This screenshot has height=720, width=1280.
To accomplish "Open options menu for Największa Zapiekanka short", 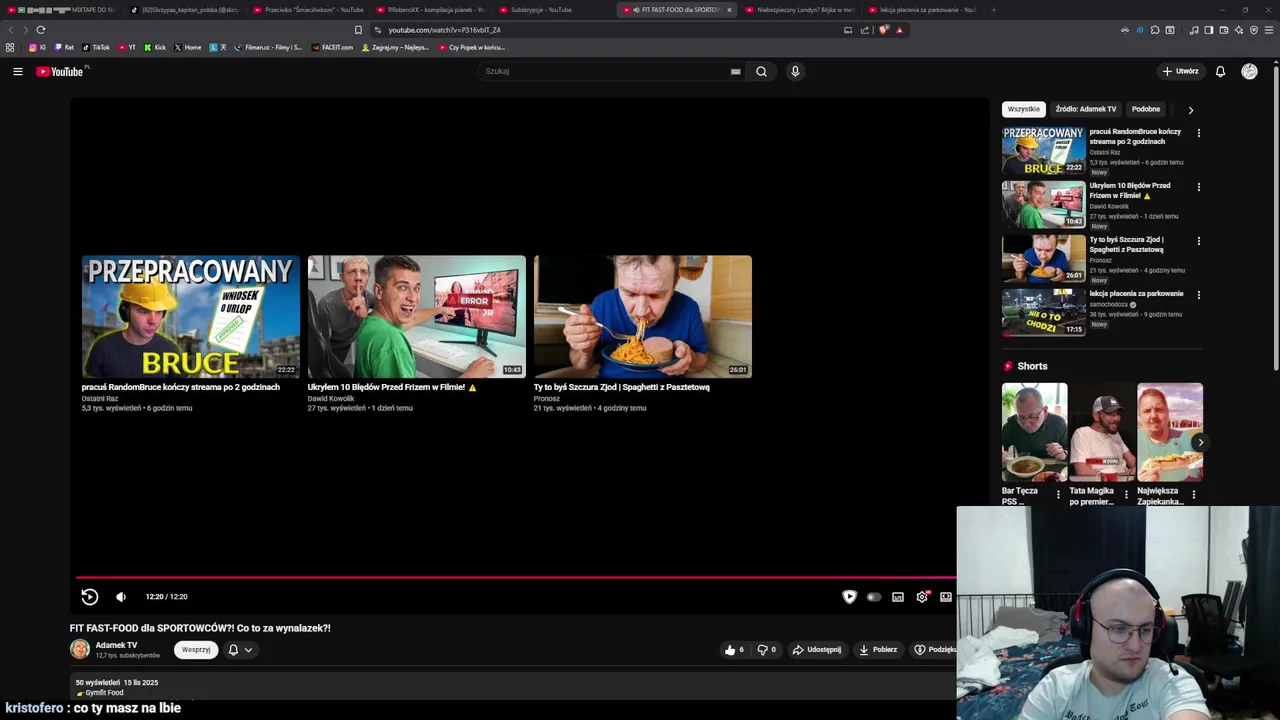I will pos(1193,494).
